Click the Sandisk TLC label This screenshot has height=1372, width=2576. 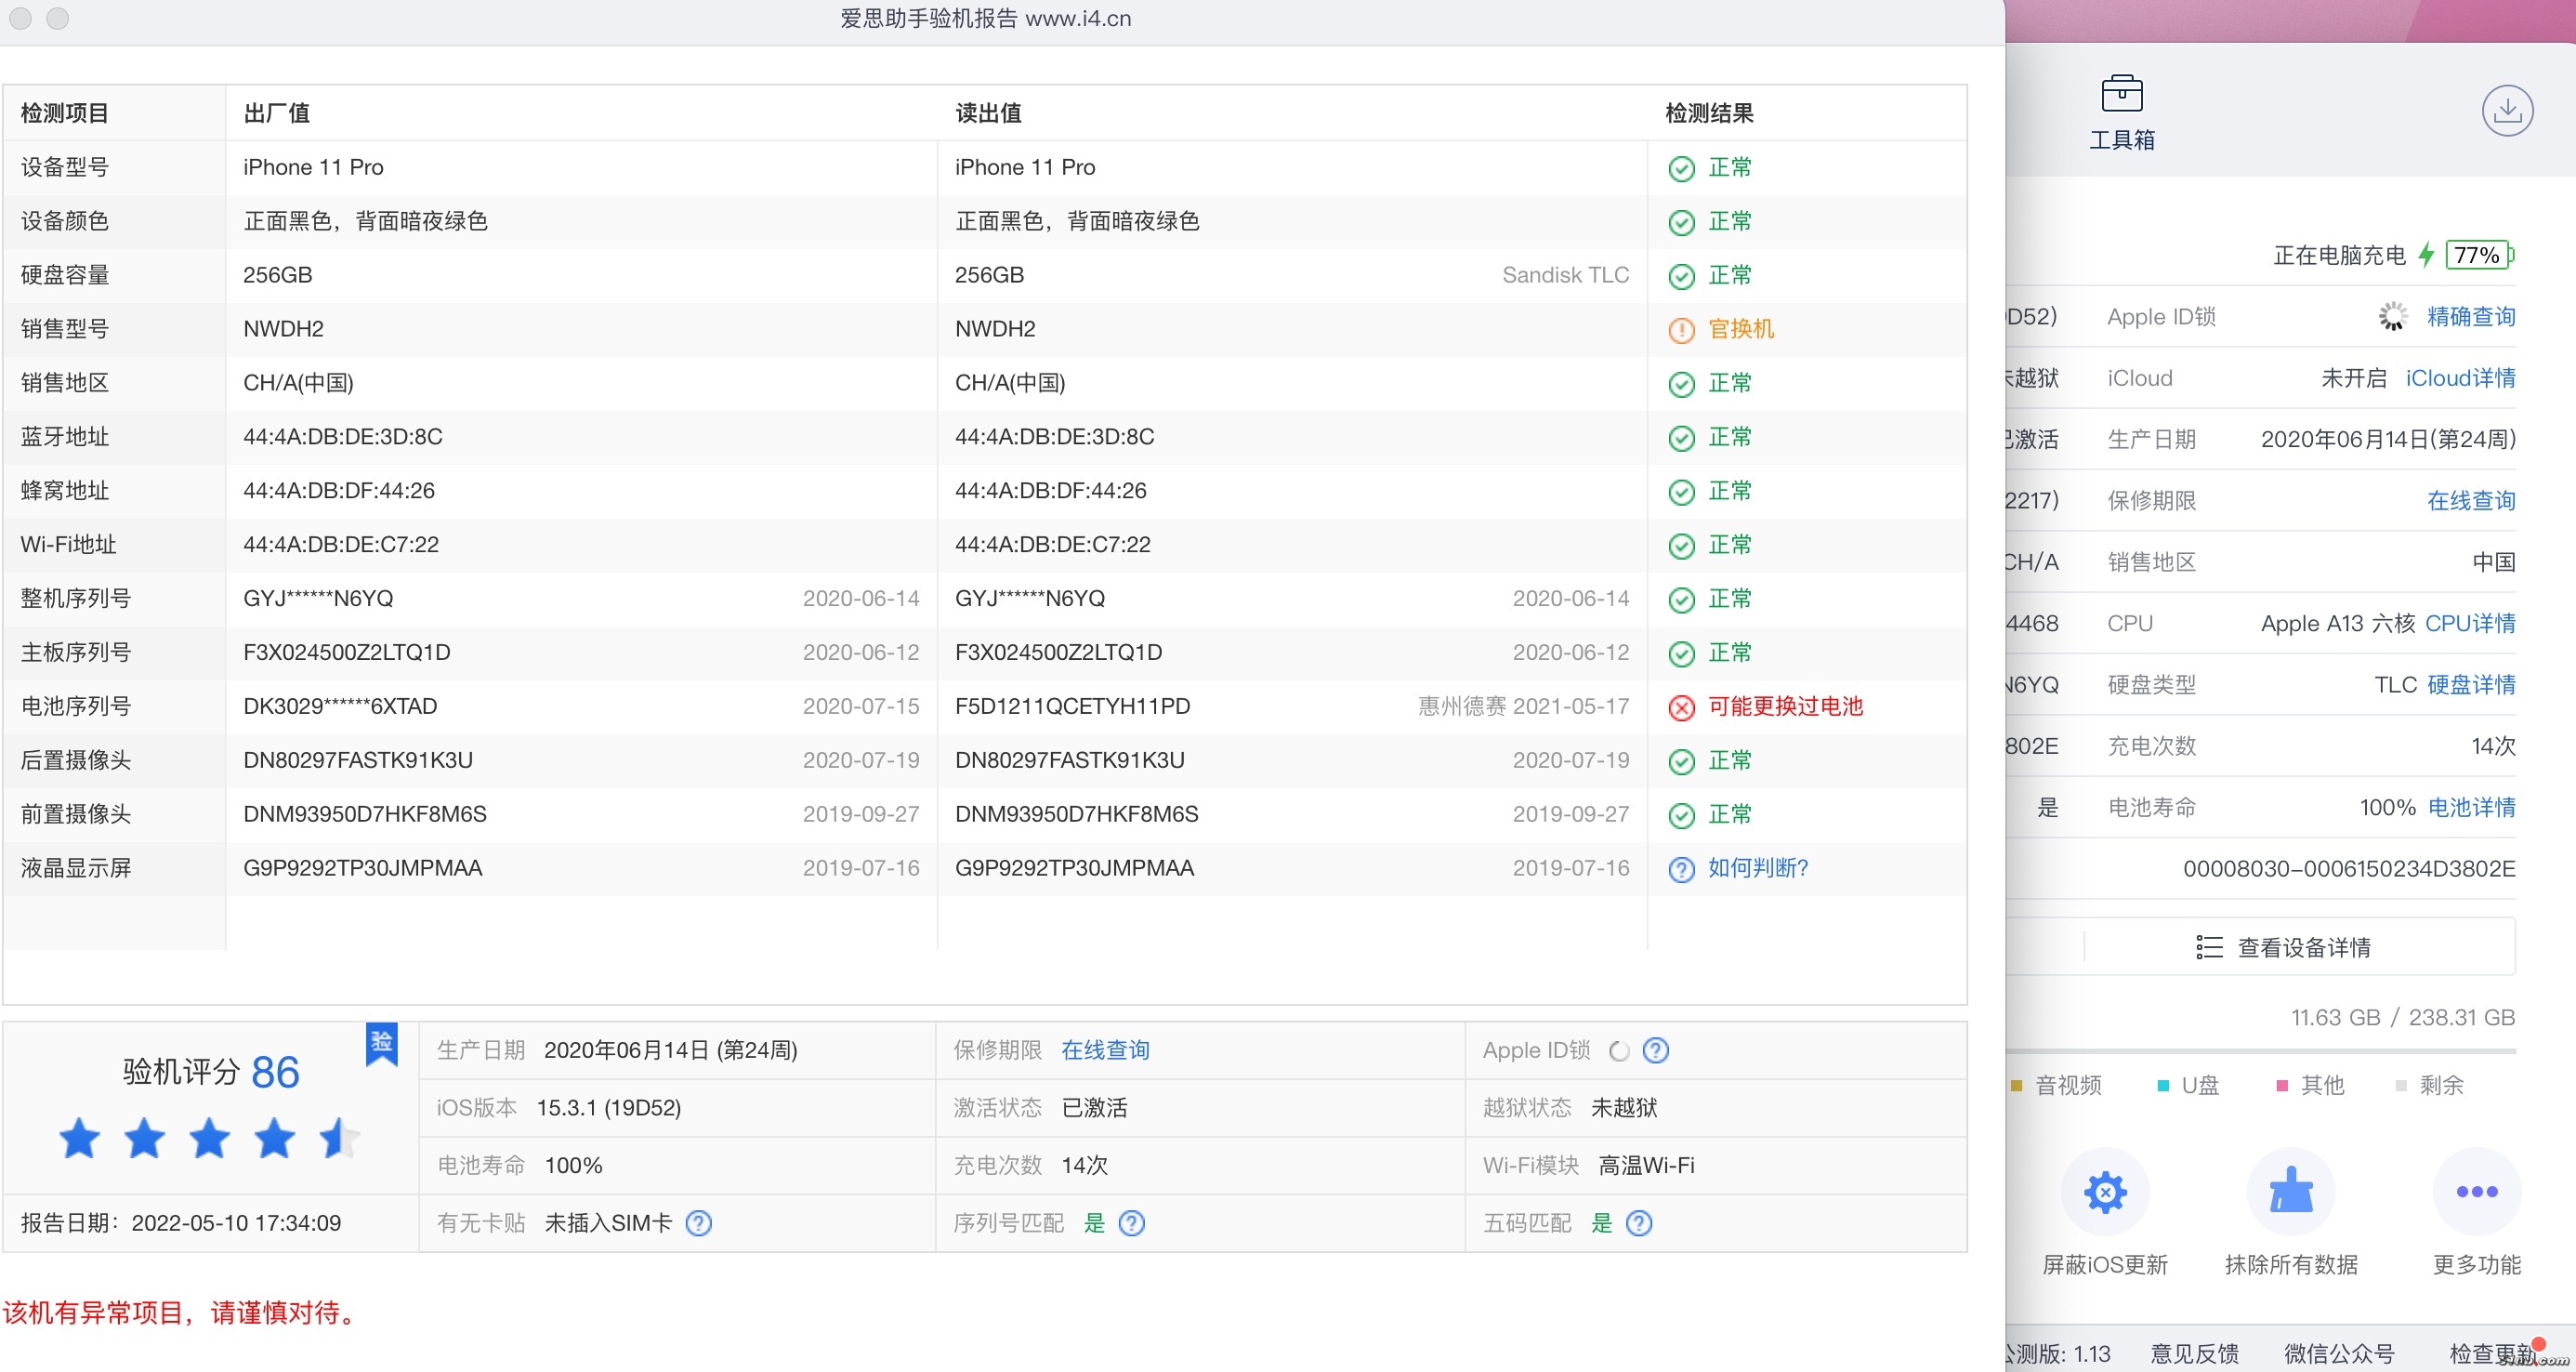pos(1565,275)
